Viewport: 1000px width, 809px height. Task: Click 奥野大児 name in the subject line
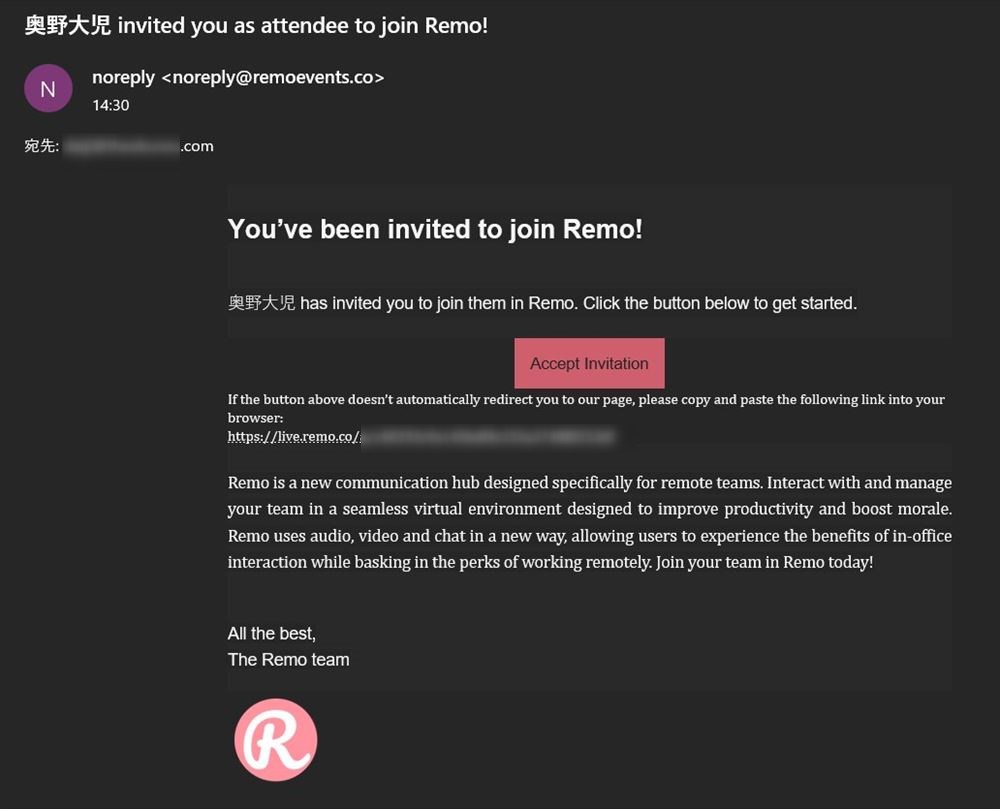pyautogui.click(x=68, y=26)
